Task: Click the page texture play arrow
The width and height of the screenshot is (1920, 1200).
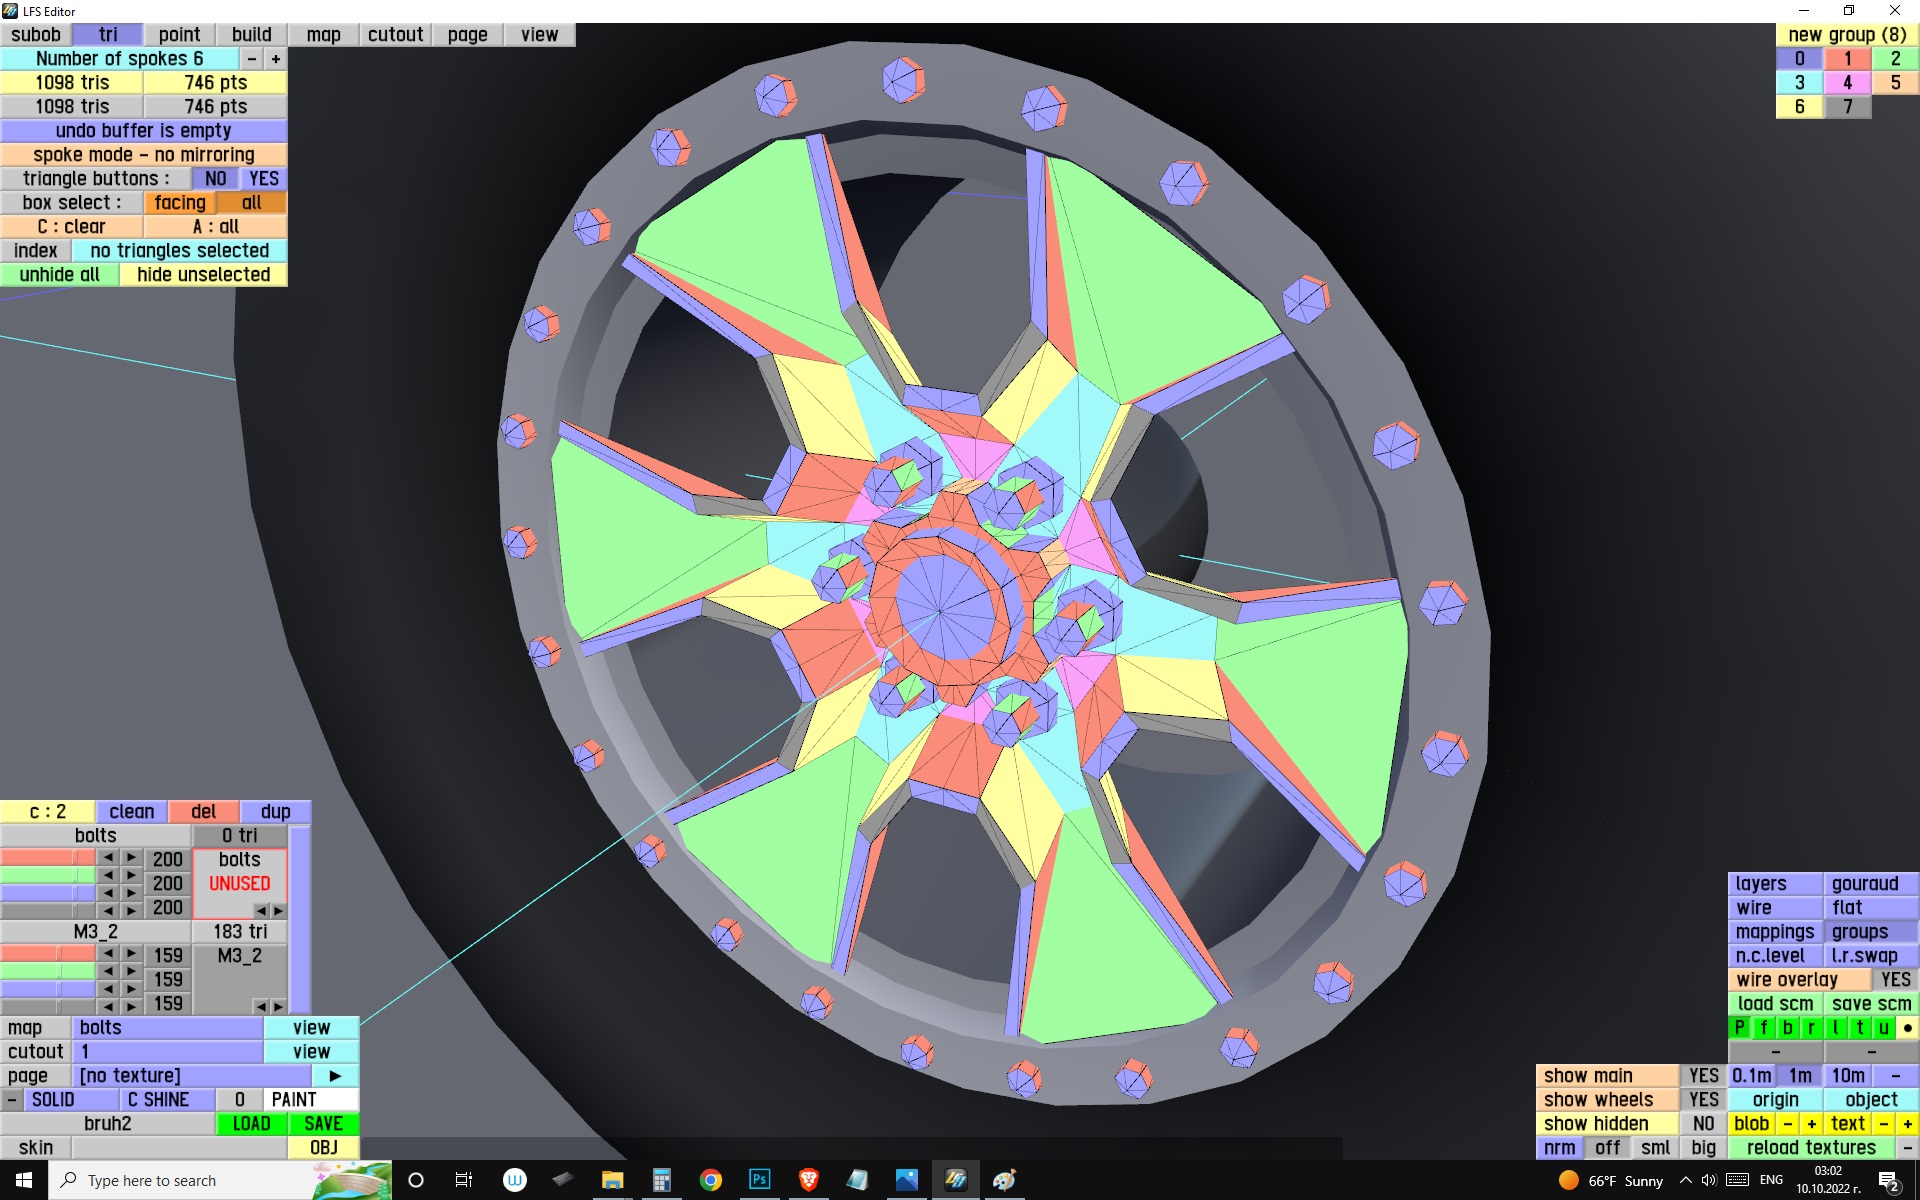Action: click(x=335, y=1076)
